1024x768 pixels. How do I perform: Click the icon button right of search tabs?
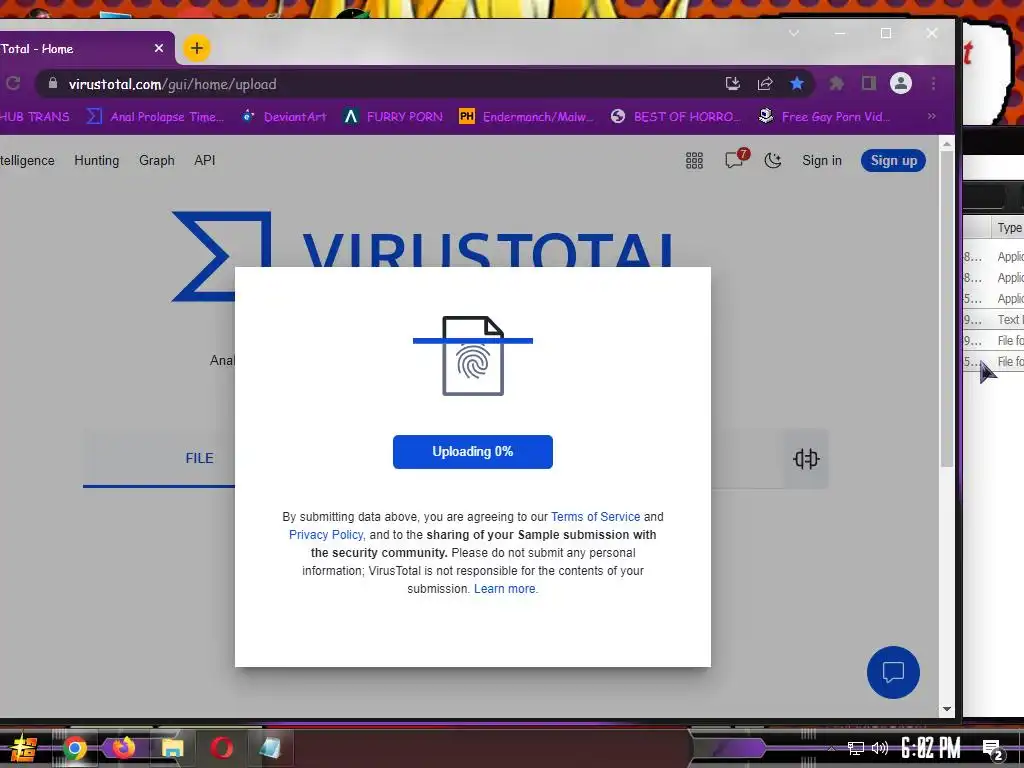click(x=806, y=459)
